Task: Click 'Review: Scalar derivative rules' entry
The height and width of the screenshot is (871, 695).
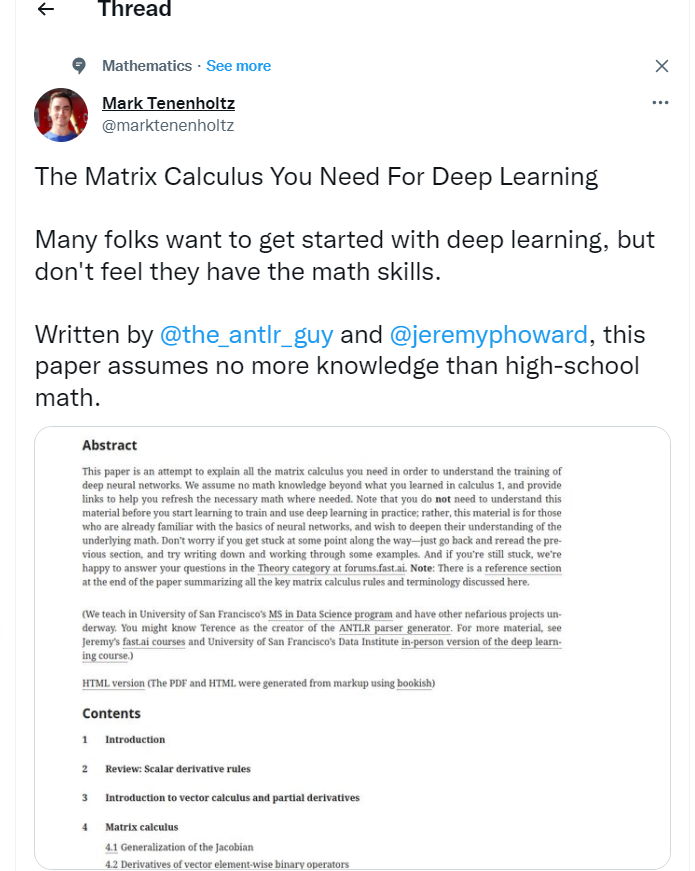Action: pyautogui.click(x=177, y=769)
